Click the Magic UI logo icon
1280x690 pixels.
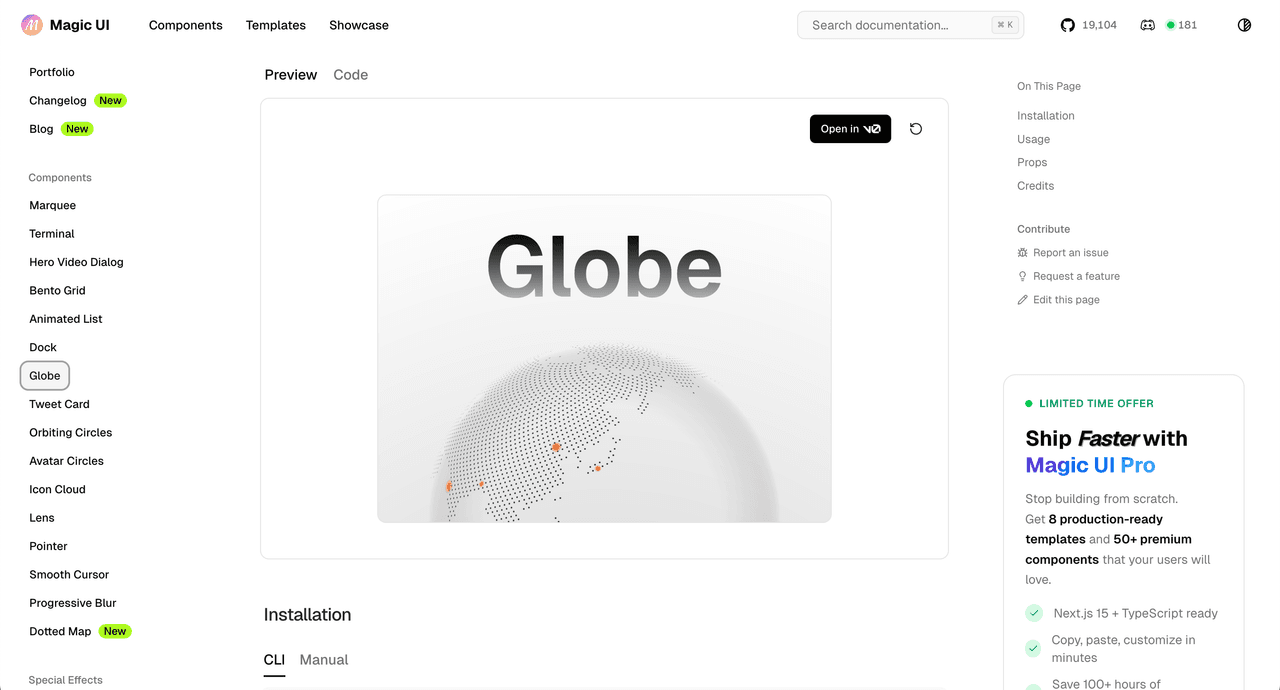click(x=32, y=25)
